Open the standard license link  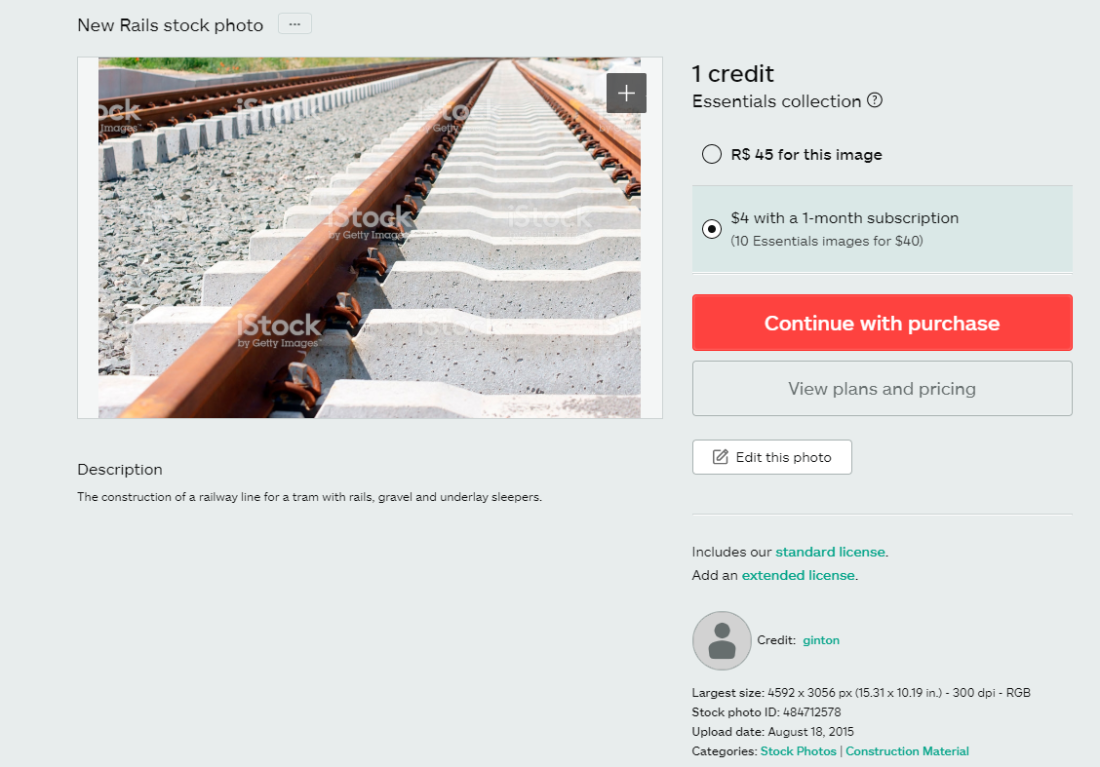(x=830, y=552)
